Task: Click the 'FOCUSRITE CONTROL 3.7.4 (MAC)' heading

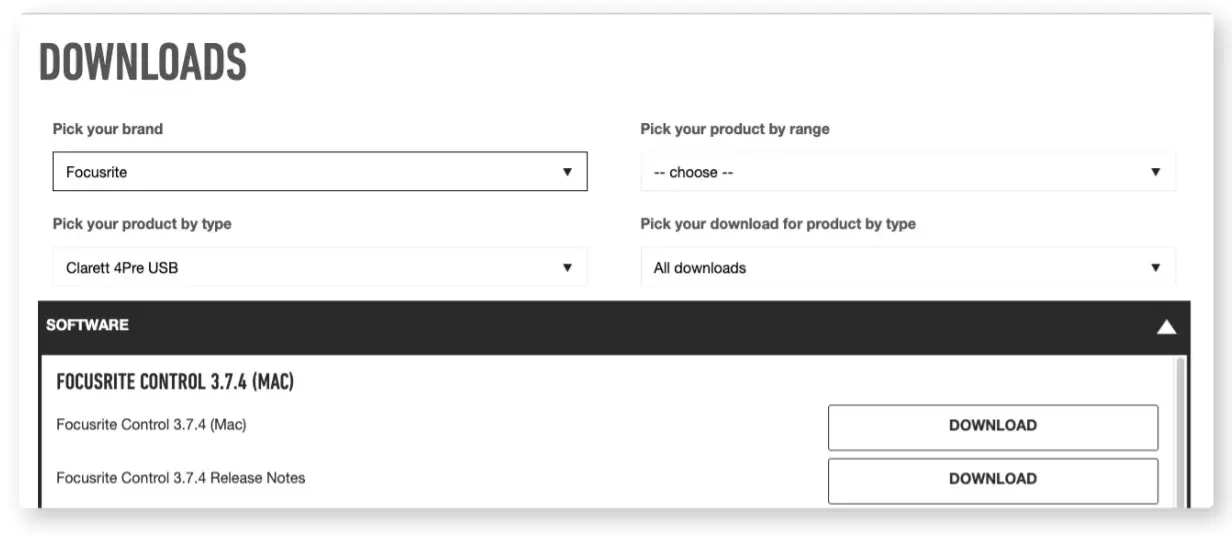Action: 175,382
